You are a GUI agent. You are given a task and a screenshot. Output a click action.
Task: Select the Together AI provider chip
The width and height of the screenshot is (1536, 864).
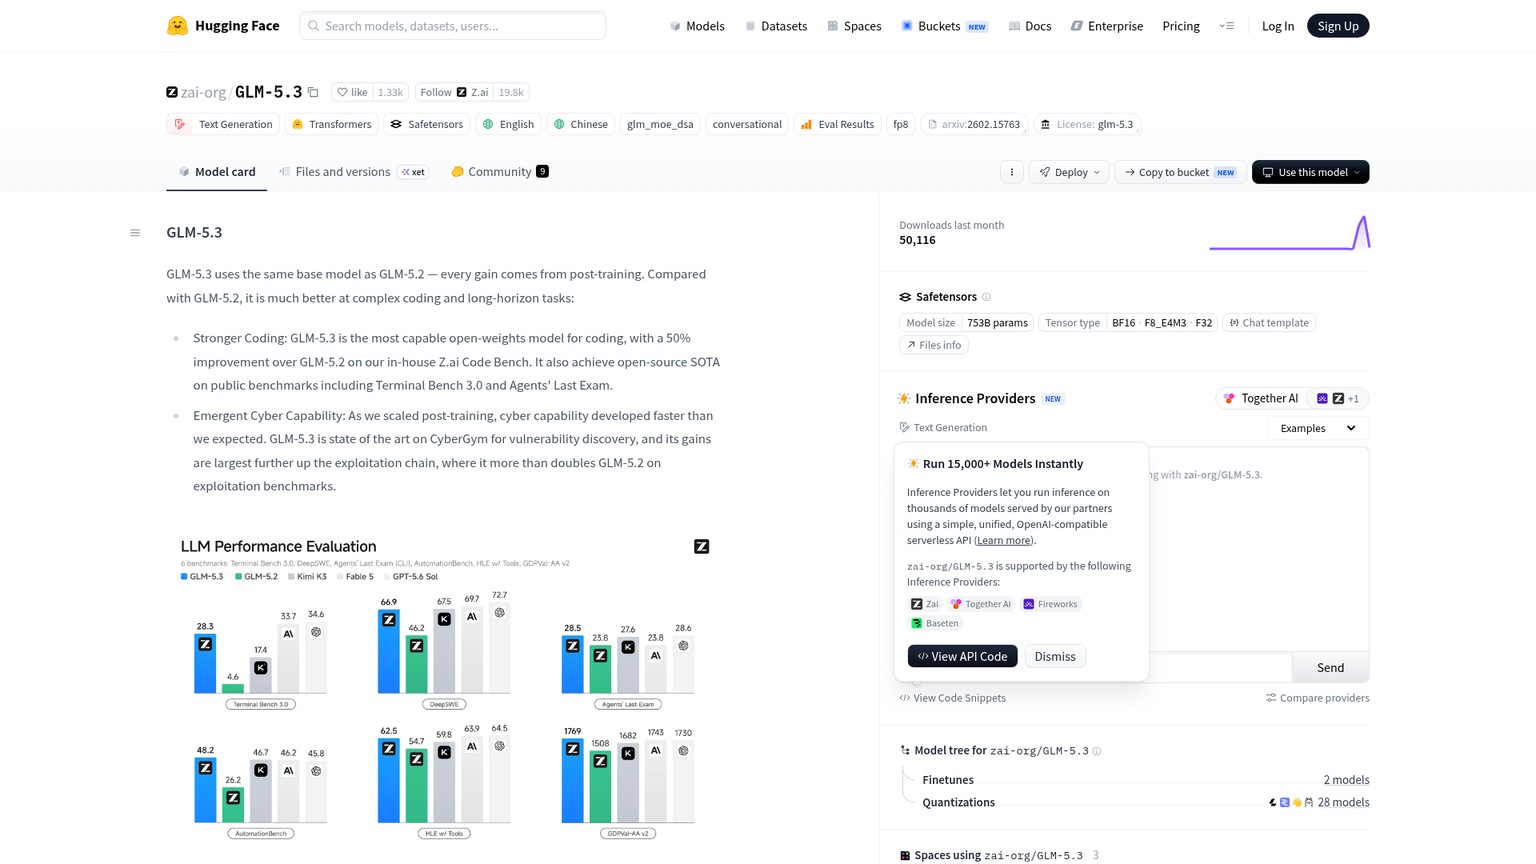point(1260,398)
